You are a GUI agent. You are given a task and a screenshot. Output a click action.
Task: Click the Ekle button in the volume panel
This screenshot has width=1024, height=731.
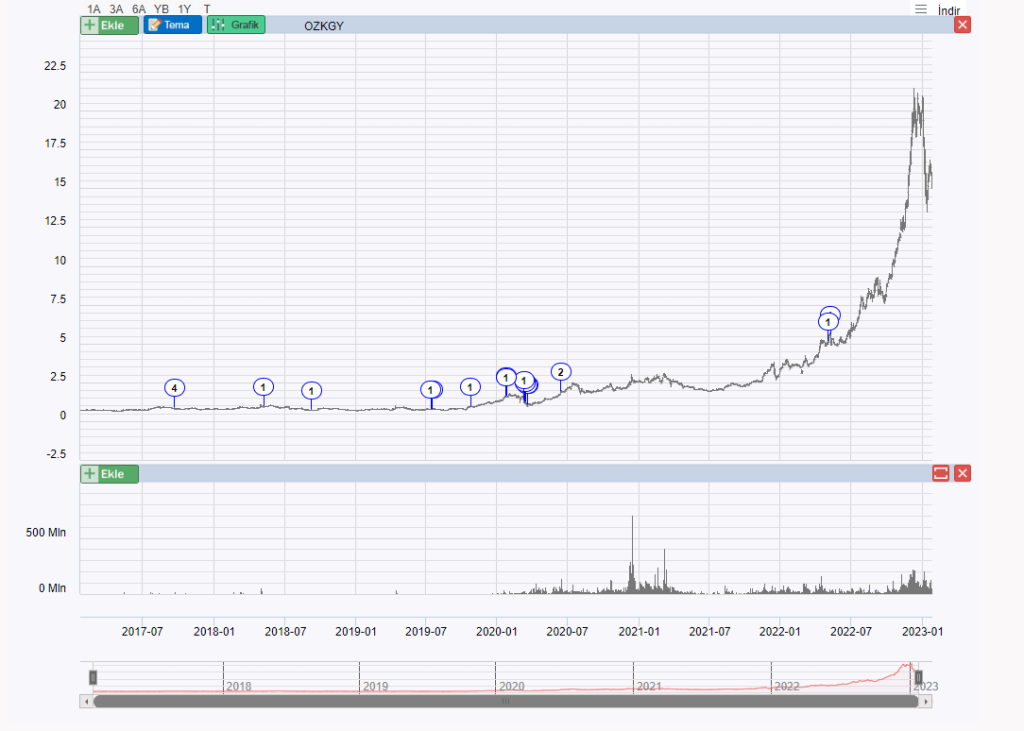point(109,474)
